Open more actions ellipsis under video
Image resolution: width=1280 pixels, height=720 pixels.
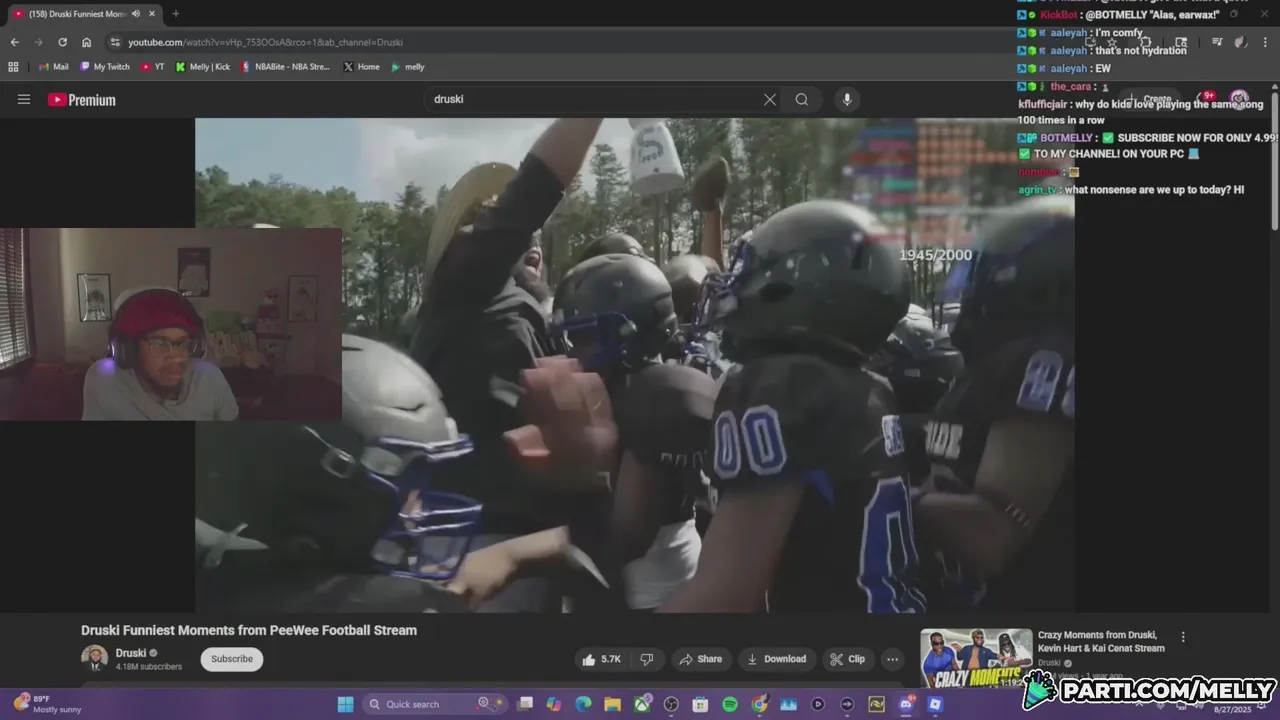point(892,659)
